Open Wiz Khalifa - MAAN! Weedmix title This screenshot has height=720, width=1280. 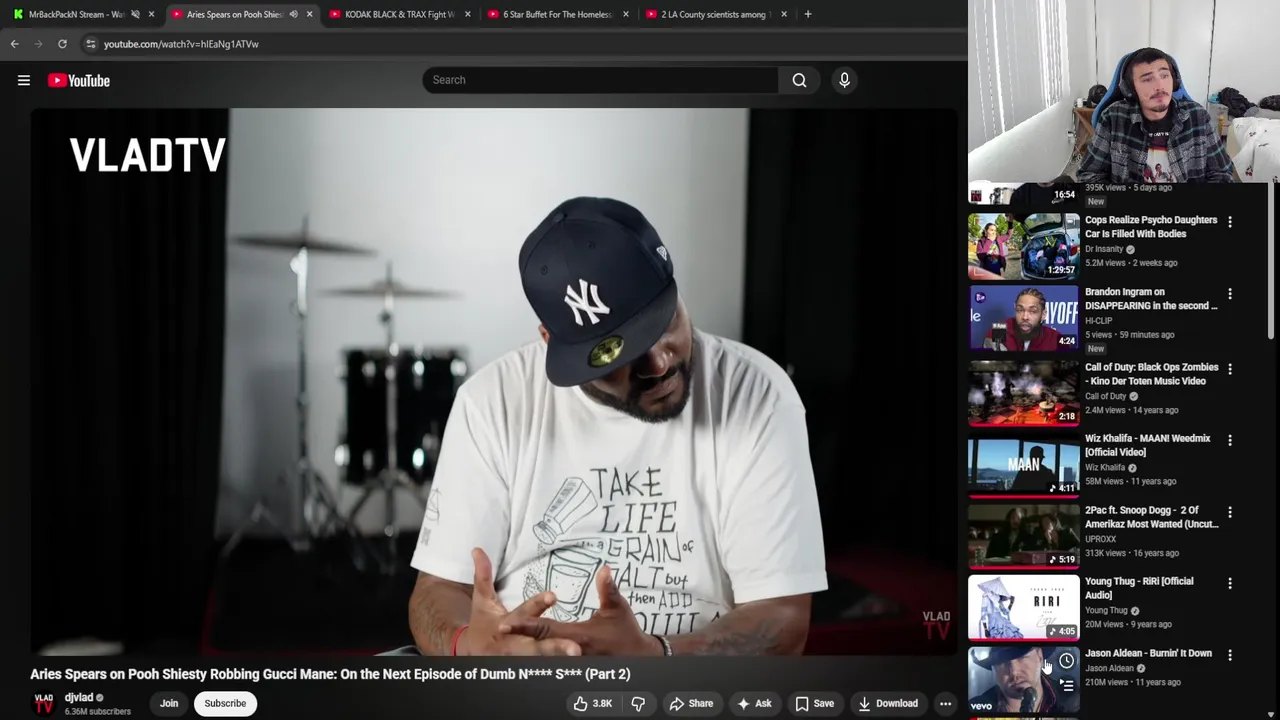[1147, 445]
